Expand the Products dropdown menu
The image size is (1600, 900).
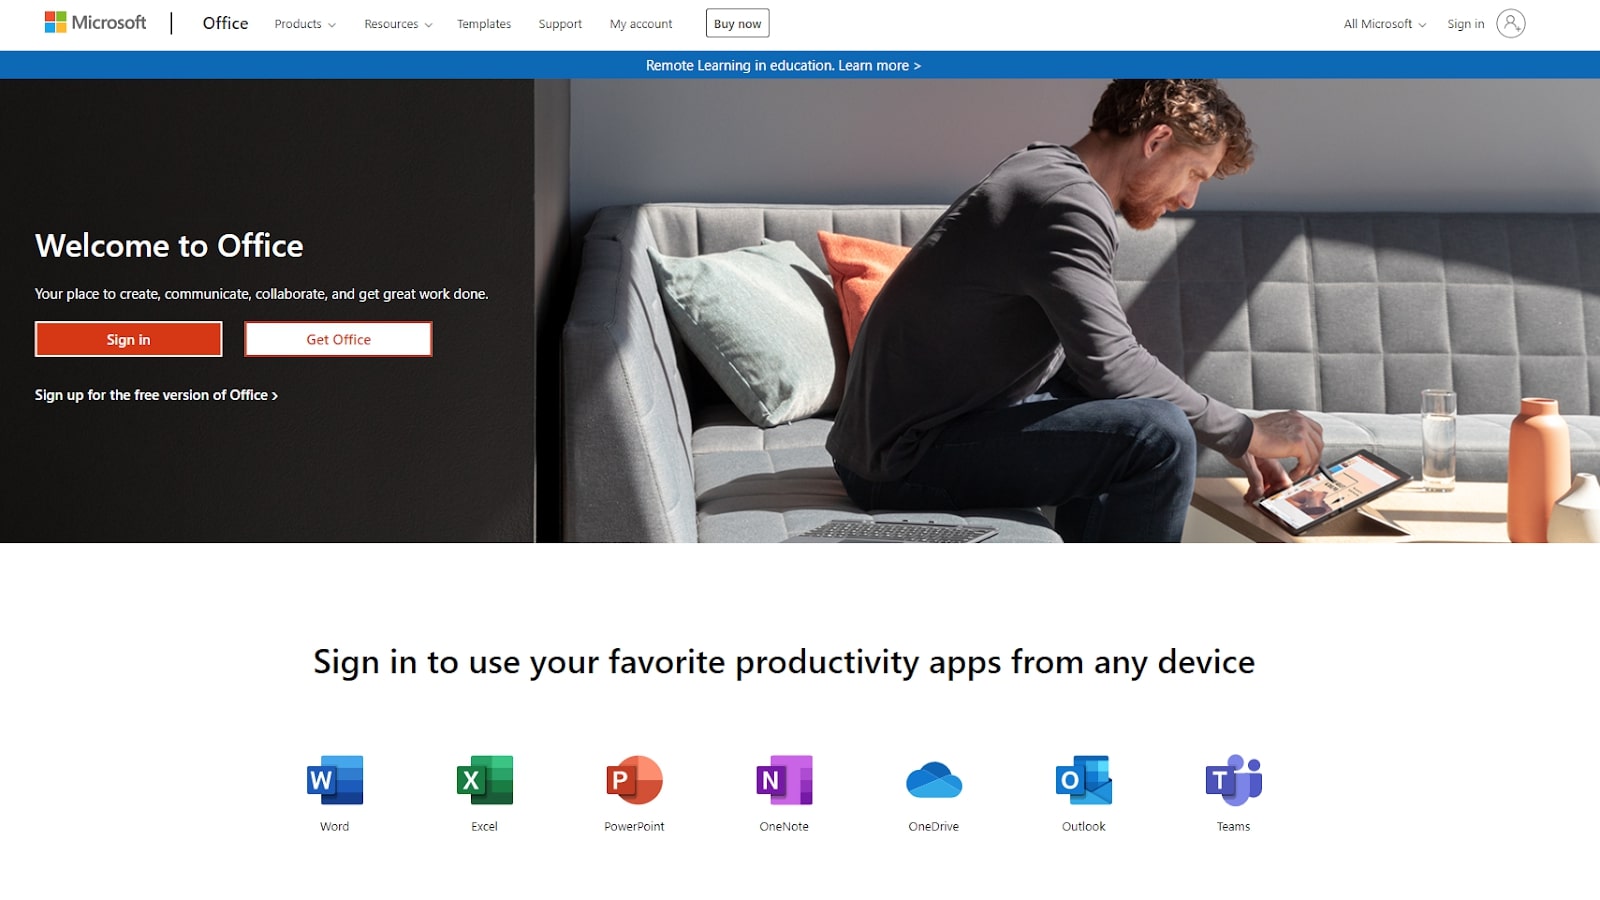[305, 24]
